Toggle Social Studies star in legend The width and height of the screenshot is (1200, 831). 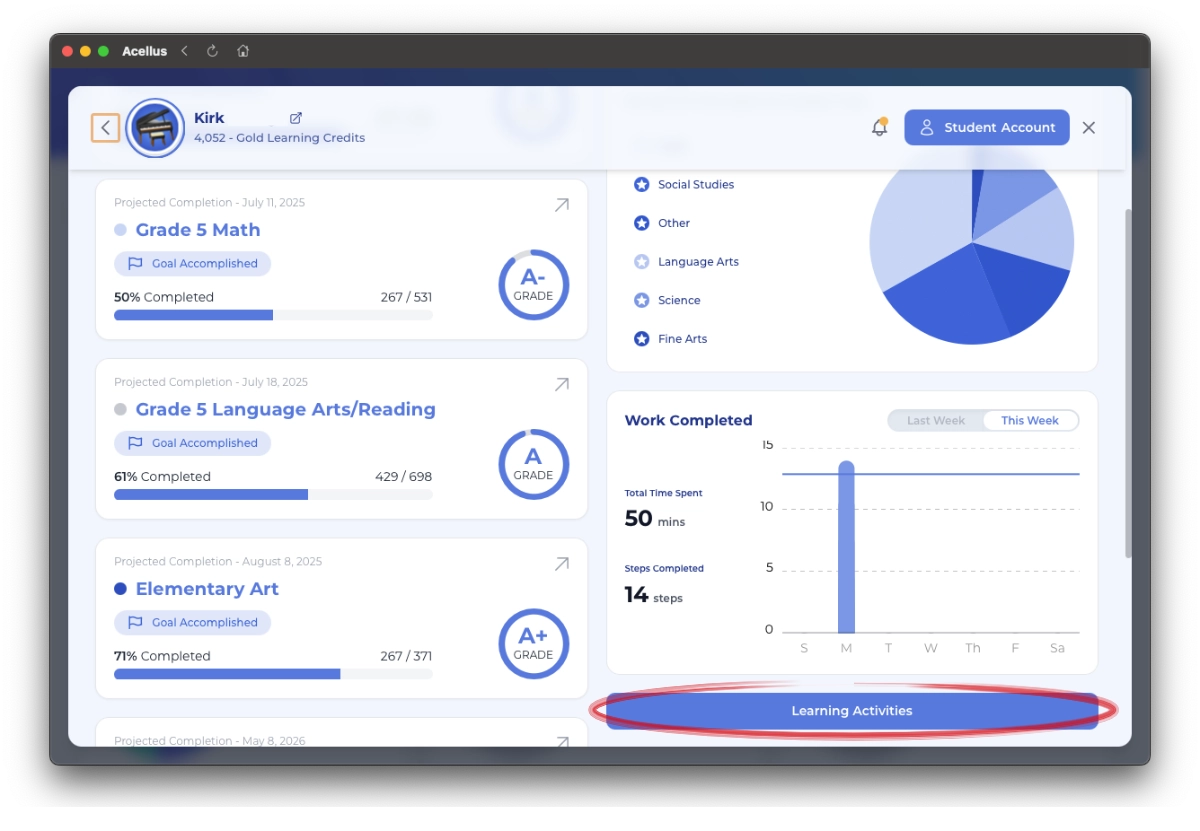click(x=642, y=185)
